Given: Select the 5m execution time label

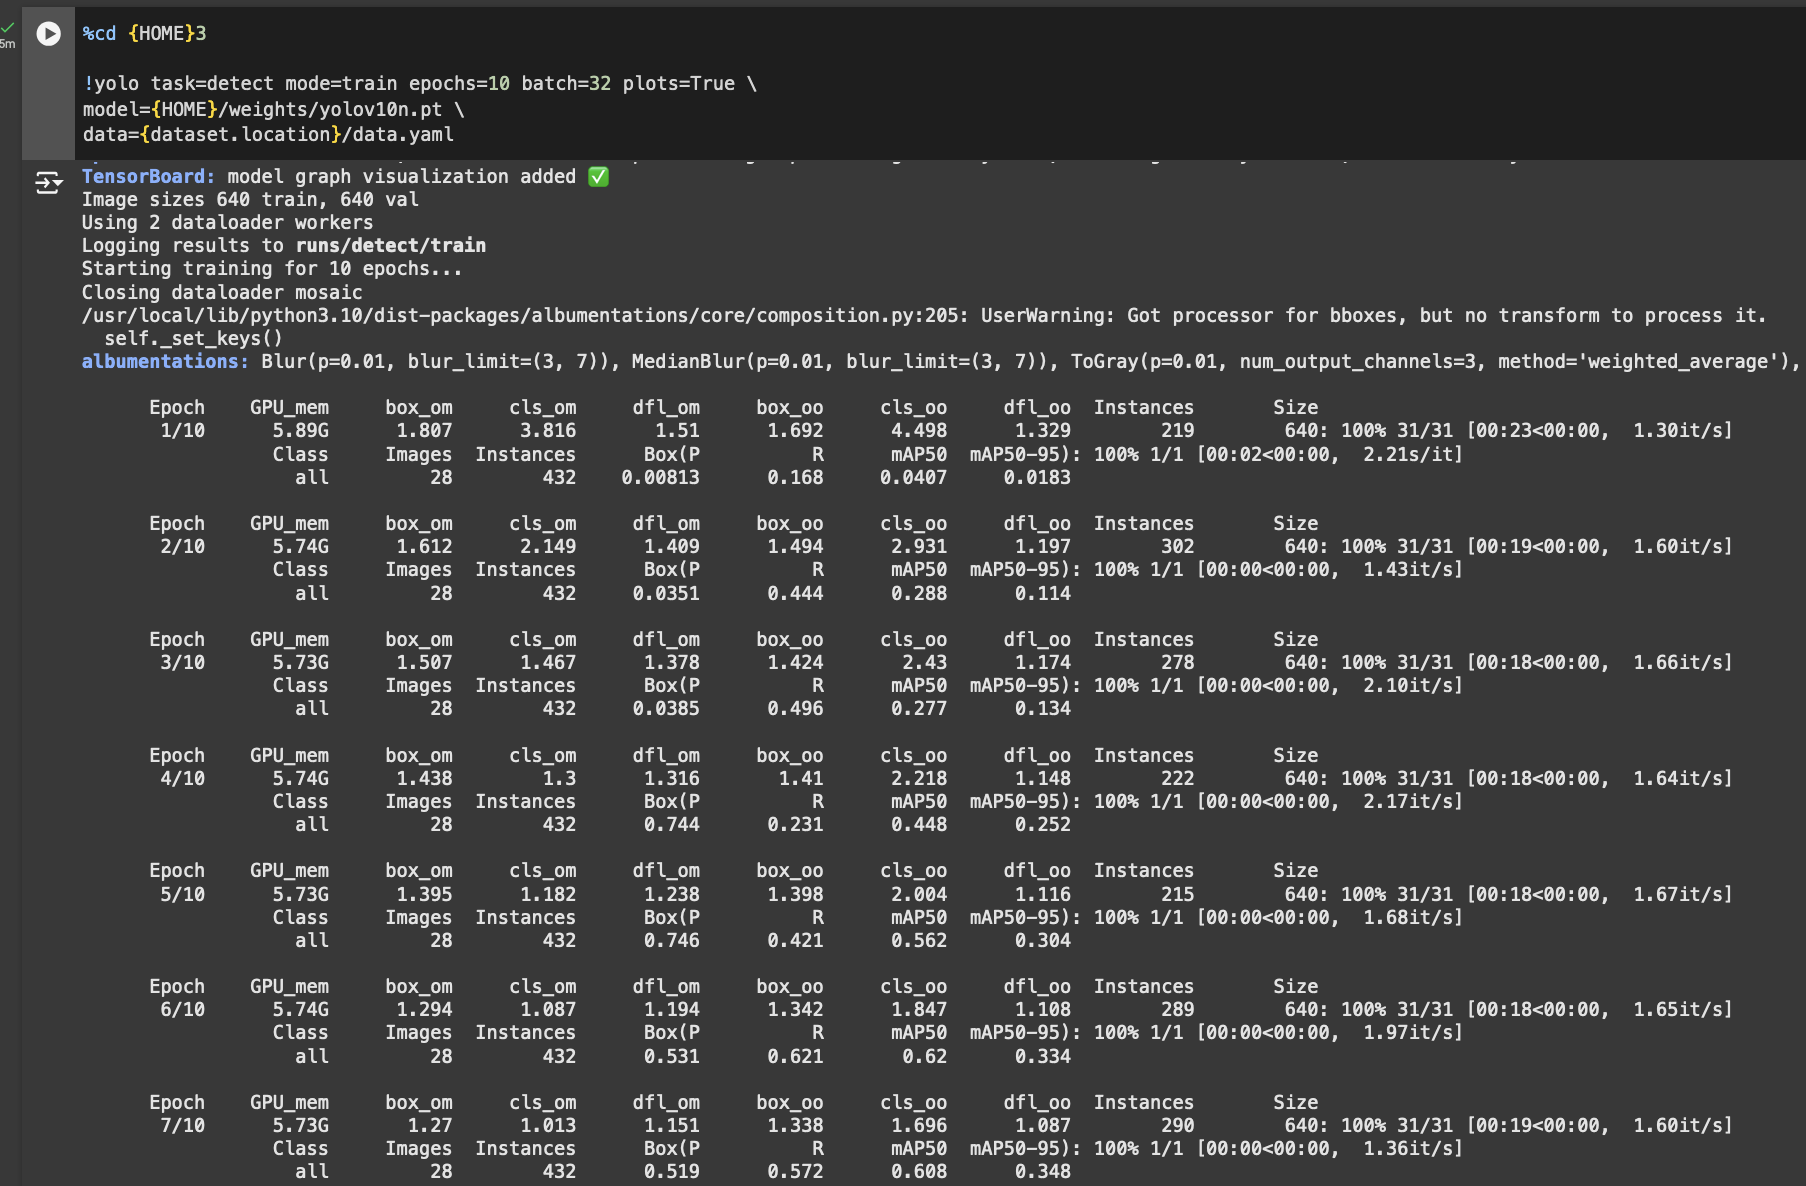Looking at the screenshot, I should tap(8, 43).
